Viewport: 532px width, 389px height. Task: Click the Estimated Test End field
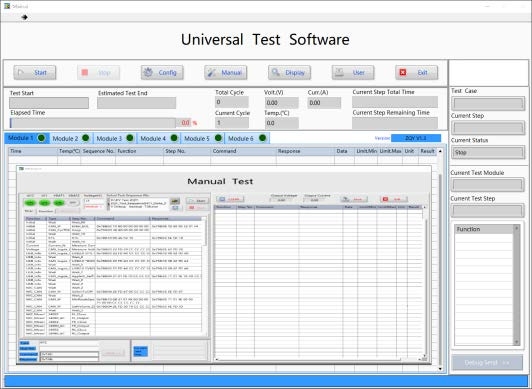pos(136,103)
